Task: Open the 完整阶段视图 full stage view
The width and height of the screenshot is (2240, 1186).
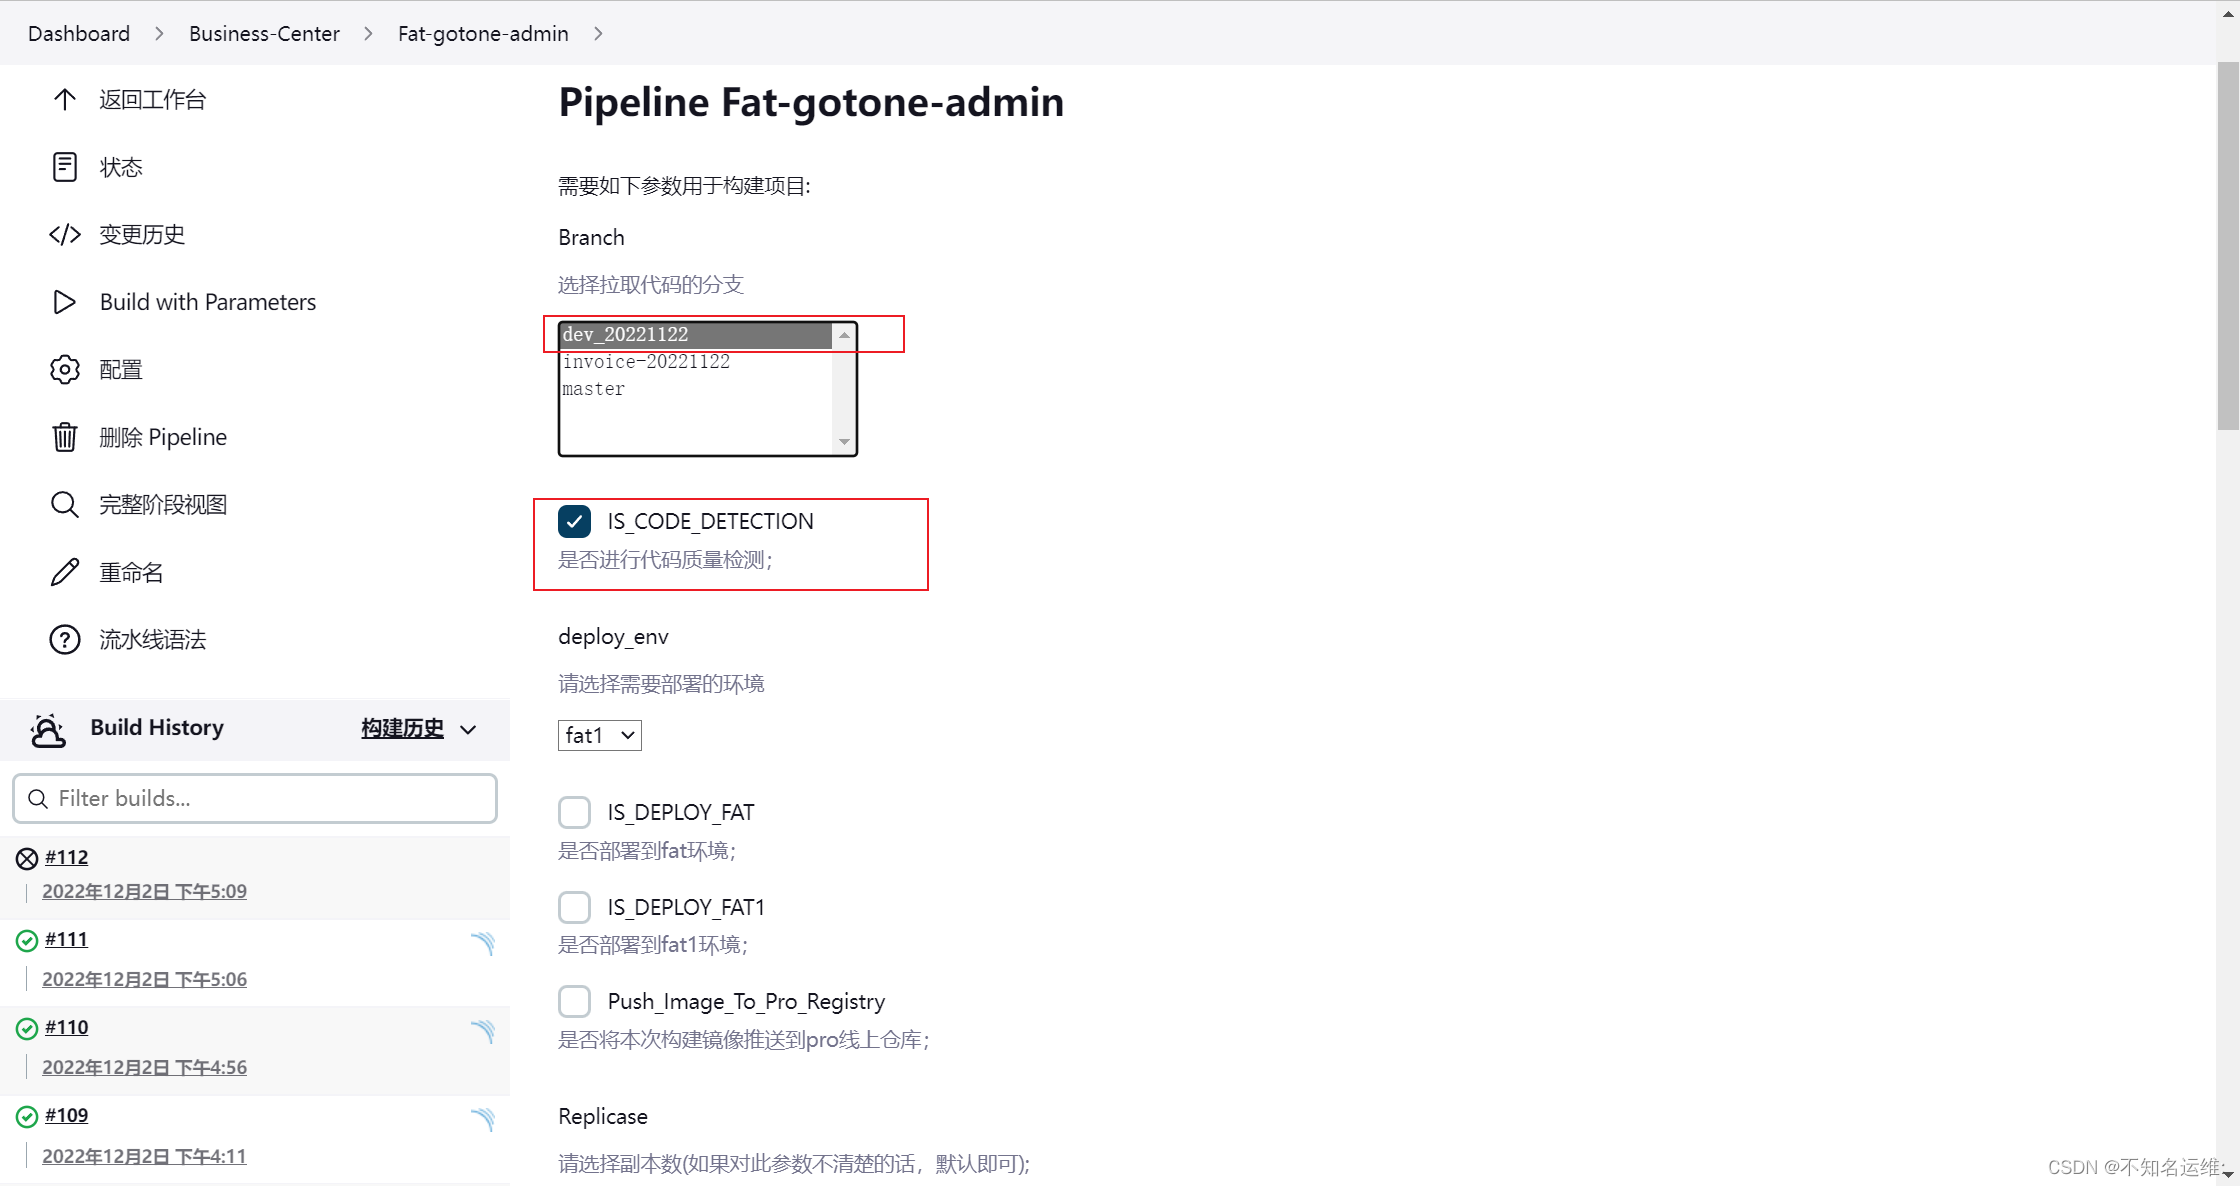Action: coord(162,504)
